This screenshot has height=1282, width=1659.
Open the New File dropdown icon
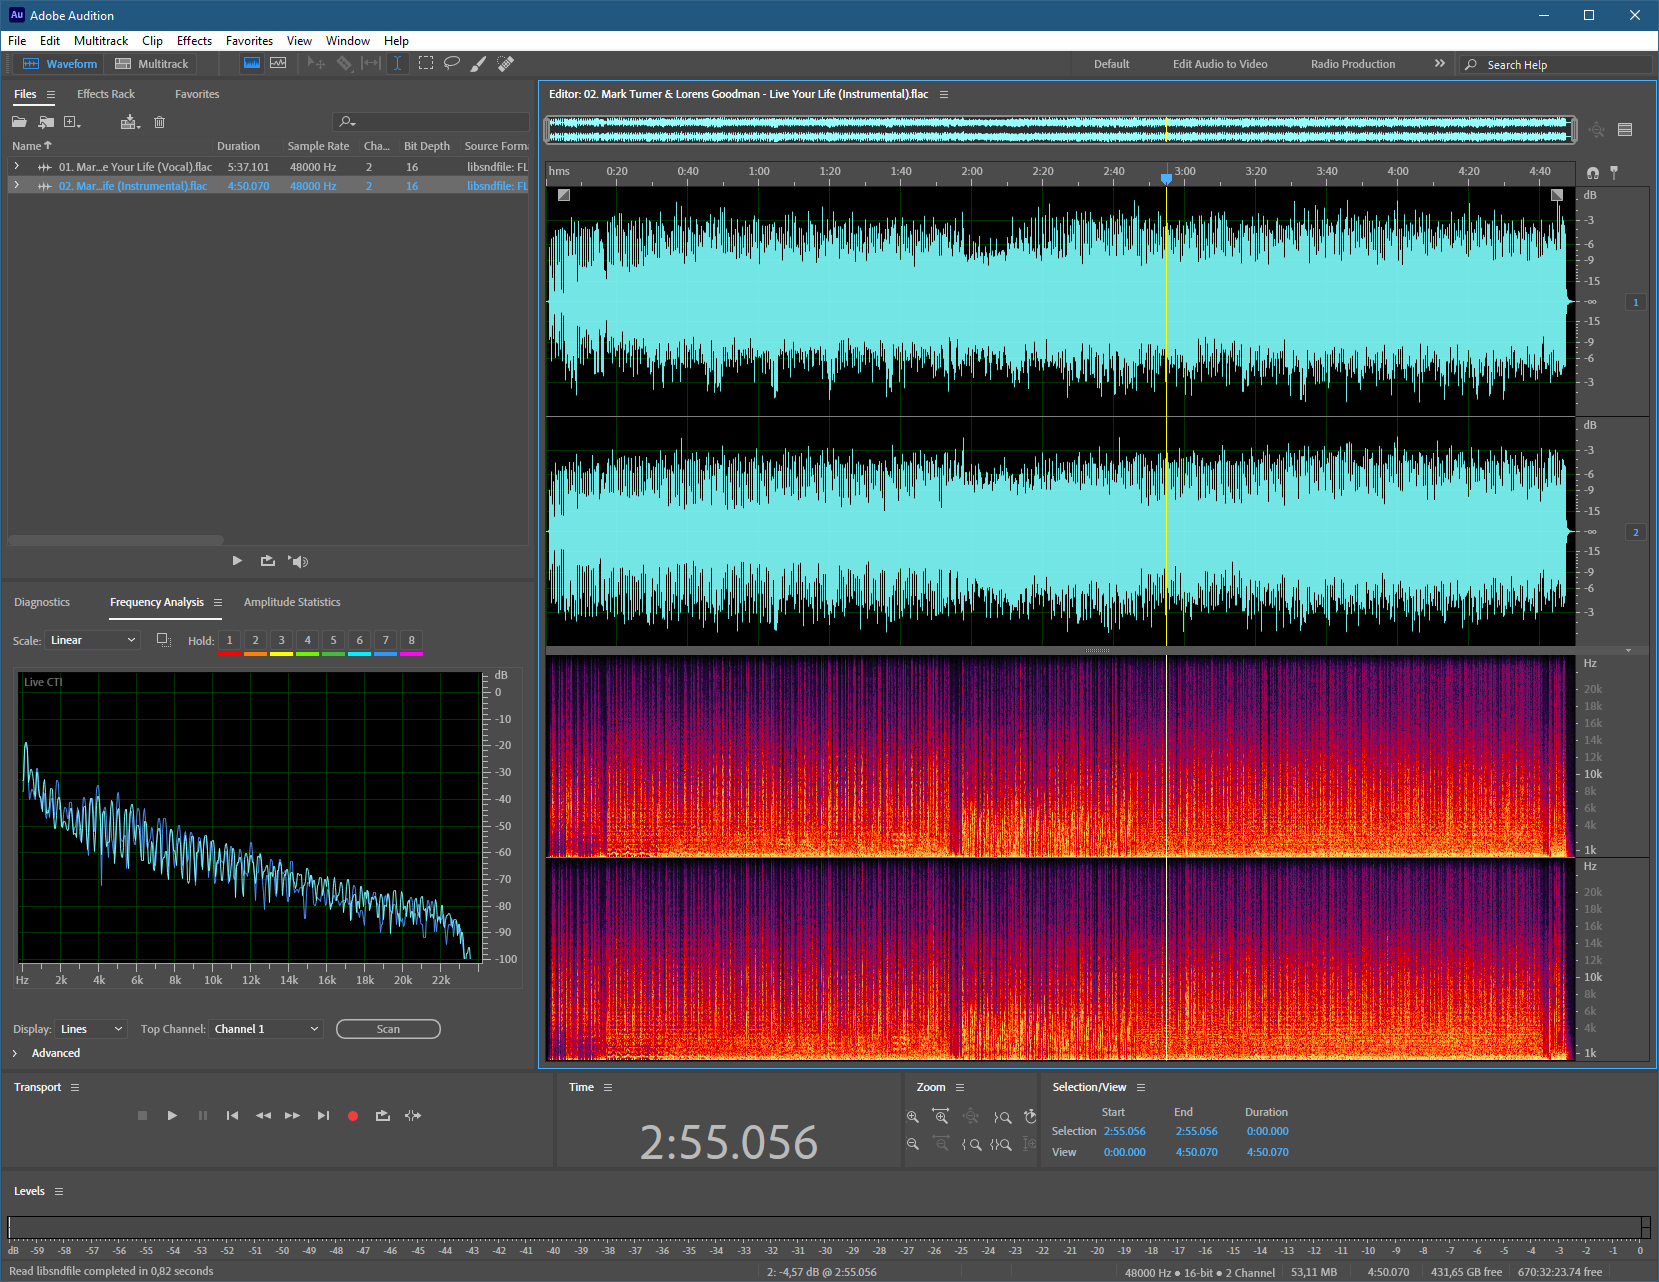pyautogui.click(x=72, y=122)
